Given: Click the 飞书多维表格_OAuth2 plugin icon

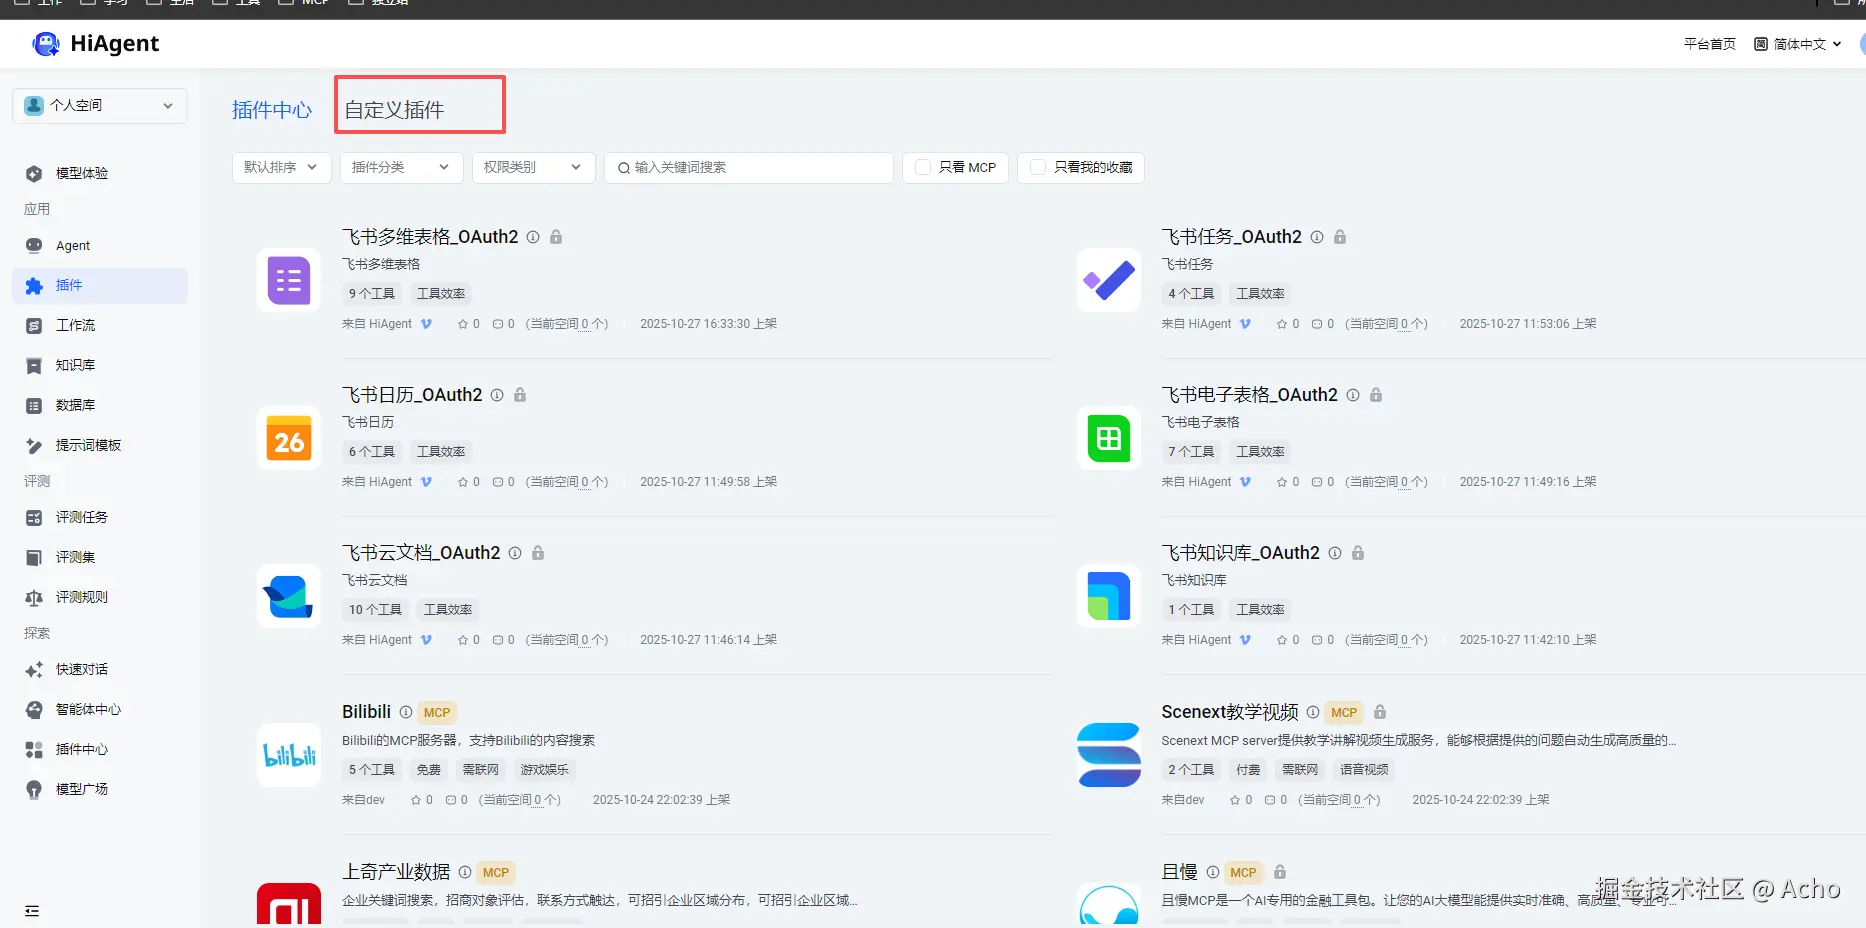Looking at the screenshot, I should pos(289,280).
